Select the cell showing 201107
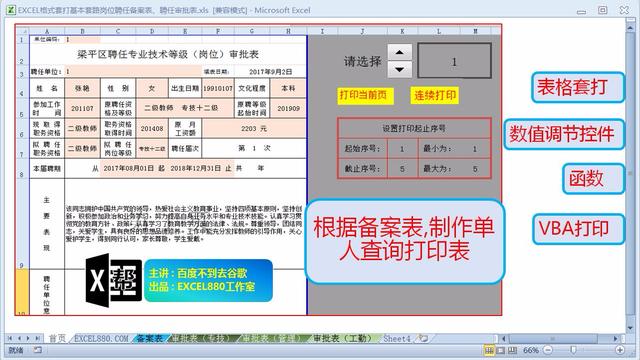 (82, 109)
